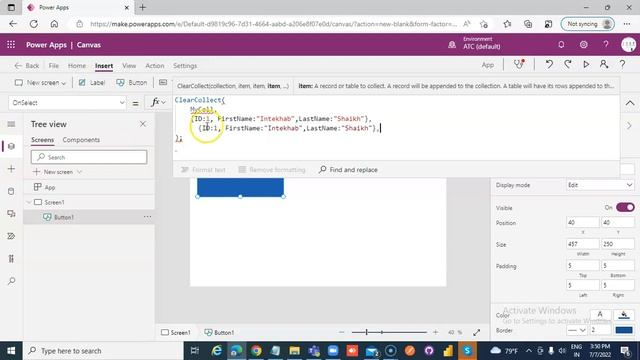Viewport: 640px width, 360px height.
Task: Open the help question mark in purple header
Action: tap(606, 44)
